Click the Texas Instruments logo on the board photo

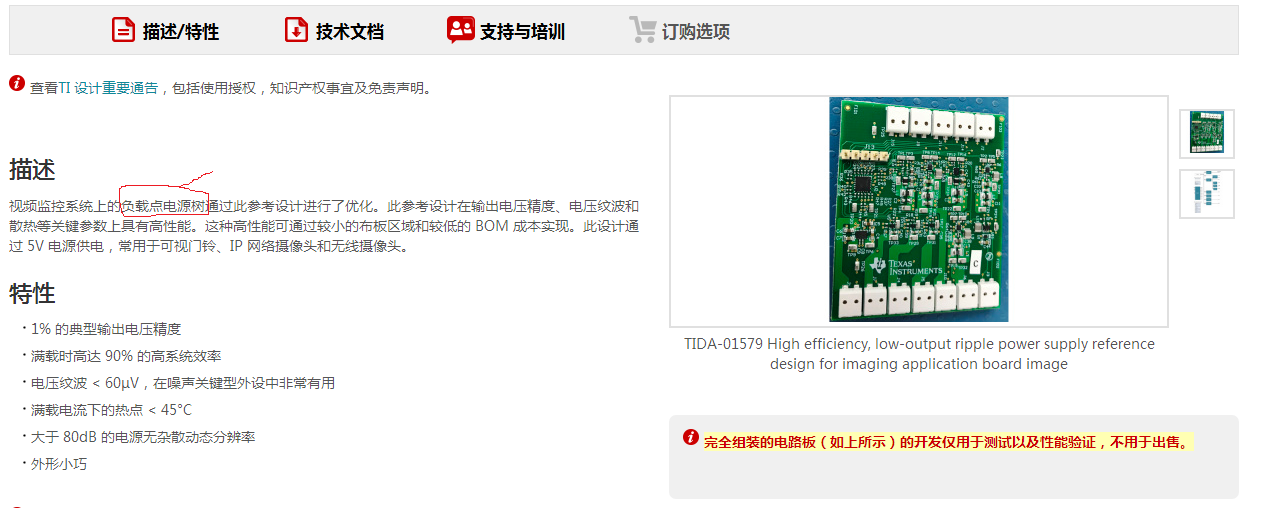[906, 266]
